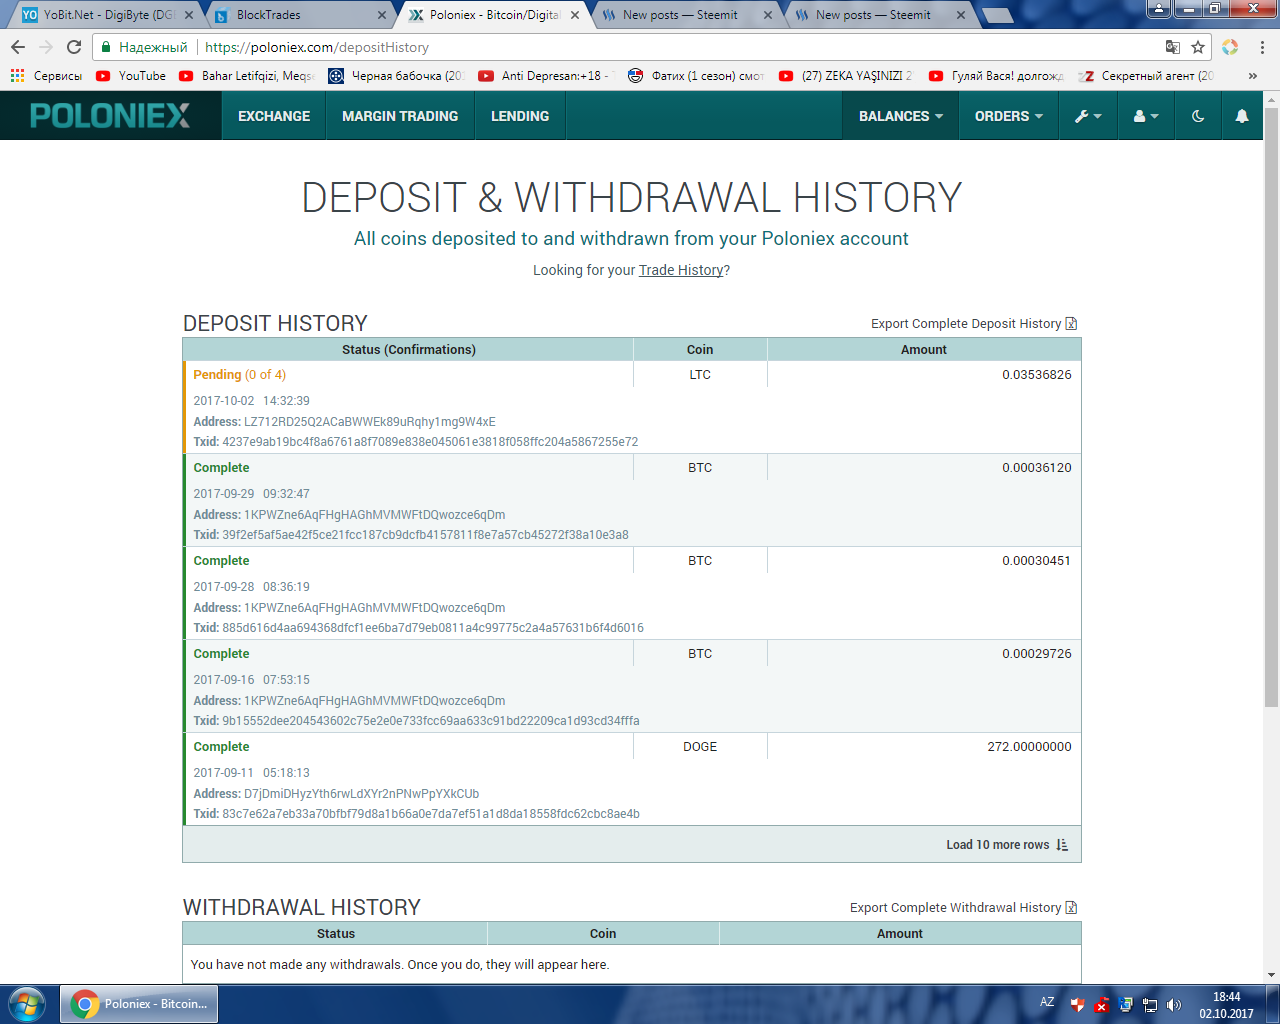This screenshot has height=1024, width=1280.
Task: Click the browser back arrow
Action: coord(18,47)
